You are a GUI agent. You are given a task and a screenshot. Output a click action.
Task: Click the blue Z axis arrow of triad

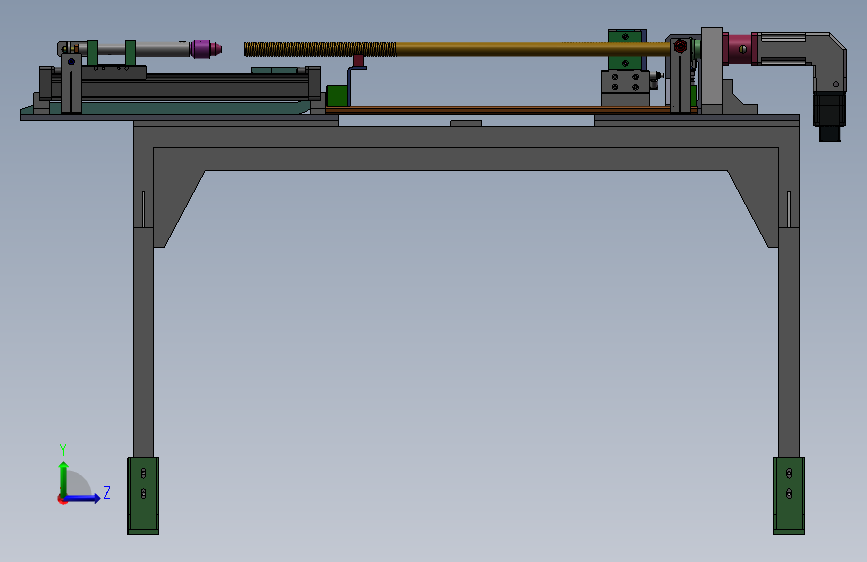tap(83, 498)
